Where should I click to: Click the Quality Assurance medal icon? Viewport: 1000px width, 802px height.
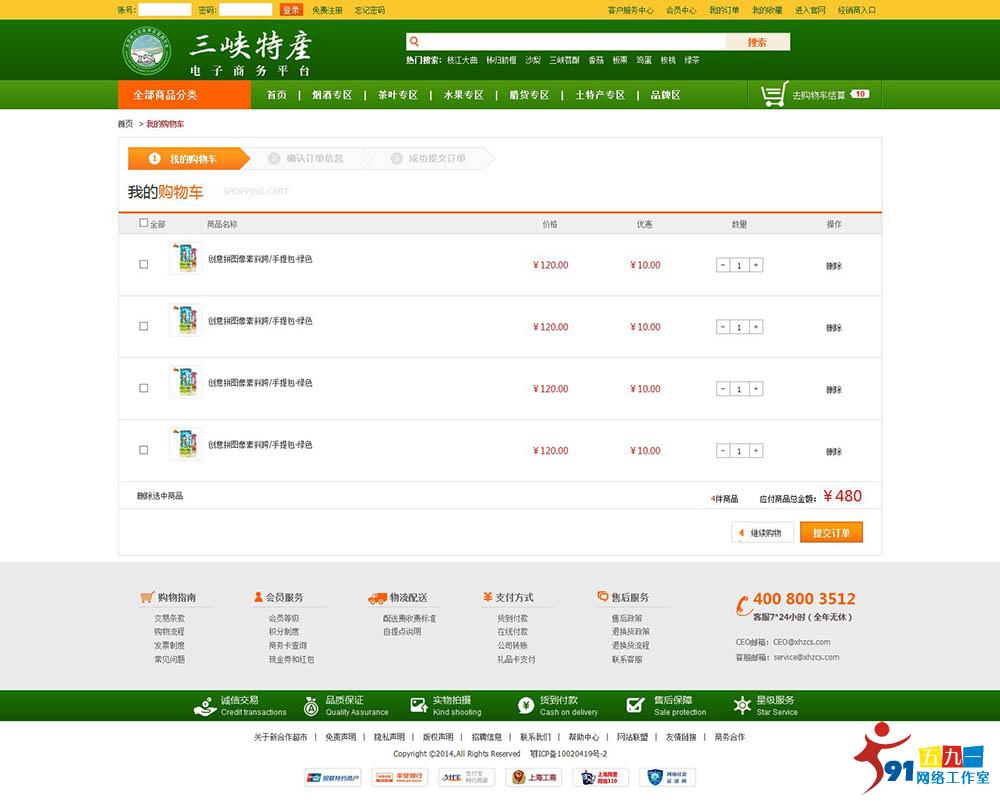pyautogui.click(x=311, y=706)
